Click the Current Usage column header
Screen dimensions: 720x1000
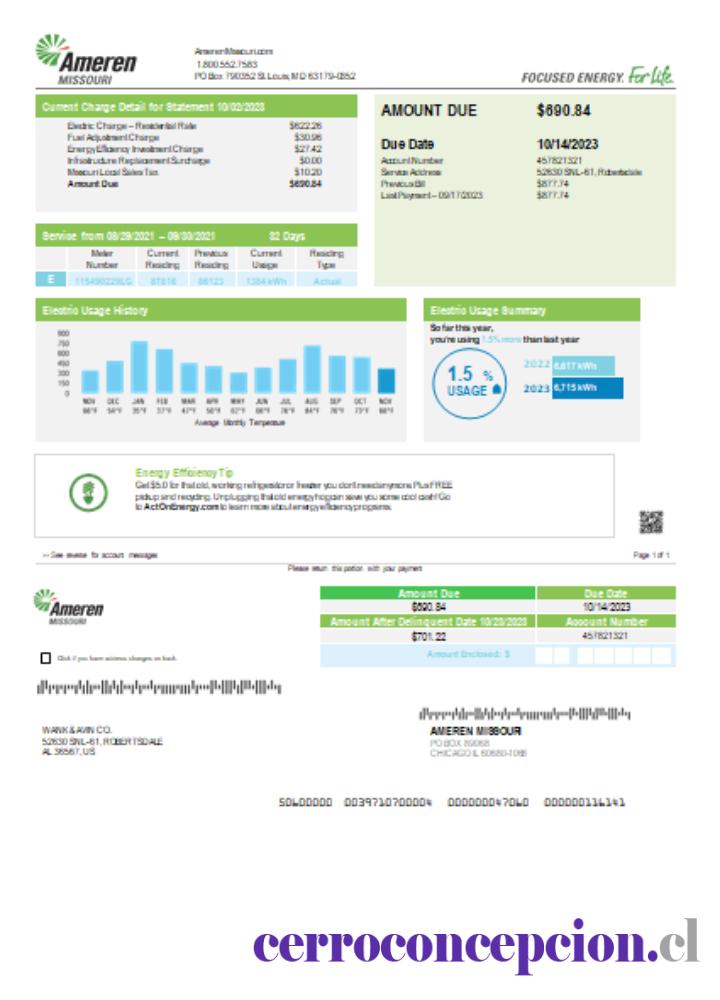[x=265, y=259]
